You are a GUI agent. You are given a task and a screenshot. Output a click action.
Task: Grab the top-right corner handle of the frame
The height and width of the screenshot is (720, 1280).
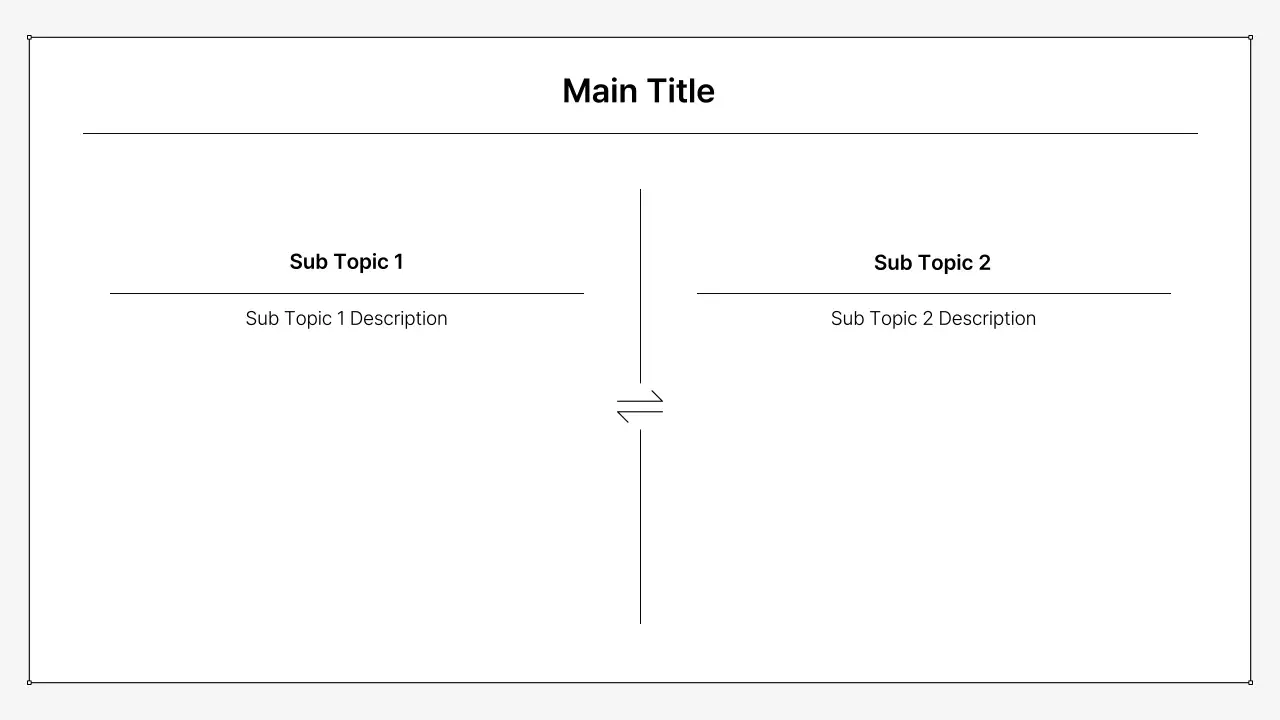(x=1250, y=37)
